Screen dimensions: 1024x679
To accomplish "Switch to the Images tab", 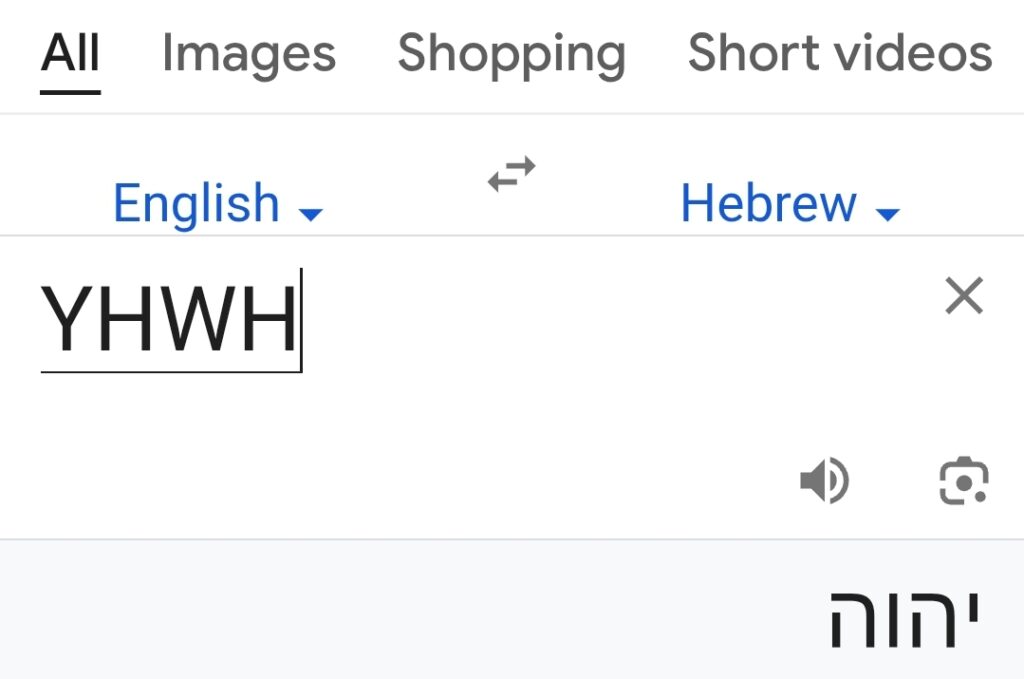I will 249,54.
